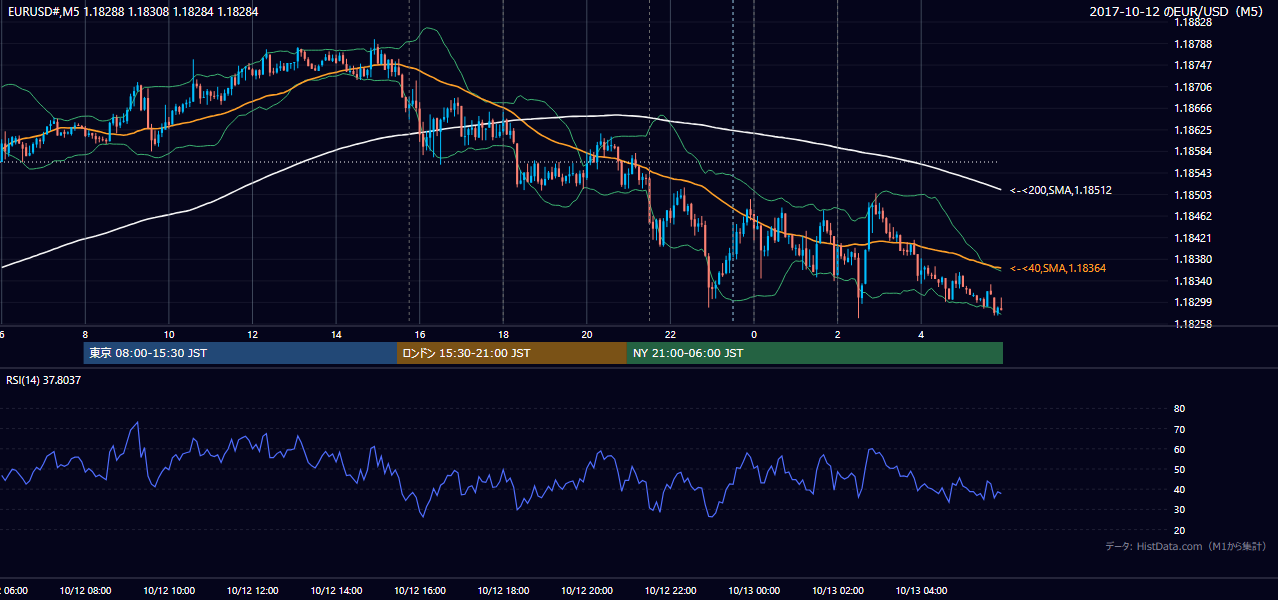
Task: Click the NY 21:00-06:00 JST session bar
Action: [815, 353]
